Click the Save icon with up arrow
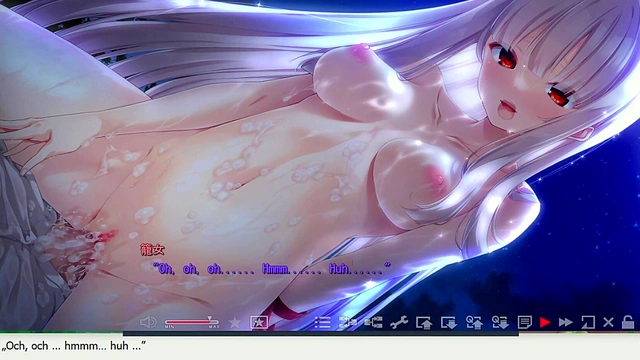Screen dimensions: 640x360 [x=424, y=322]
